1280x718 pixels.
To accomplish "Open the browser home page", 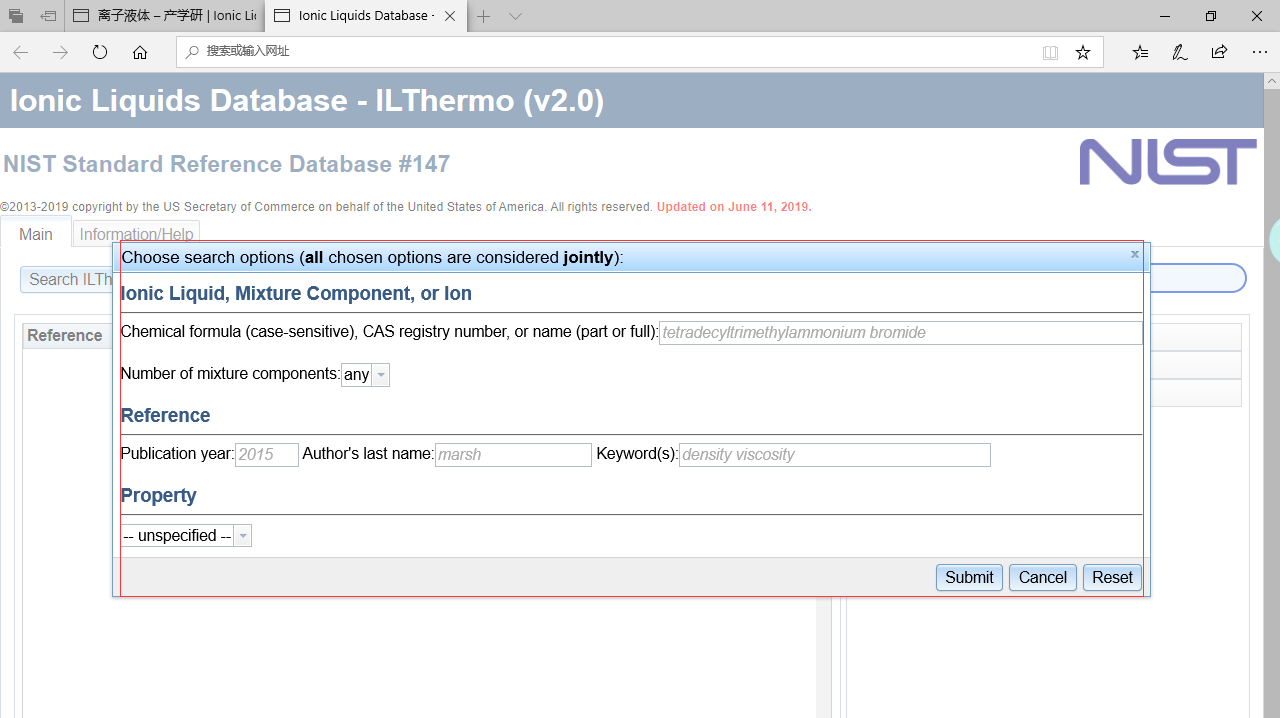I will click(140, 53).
